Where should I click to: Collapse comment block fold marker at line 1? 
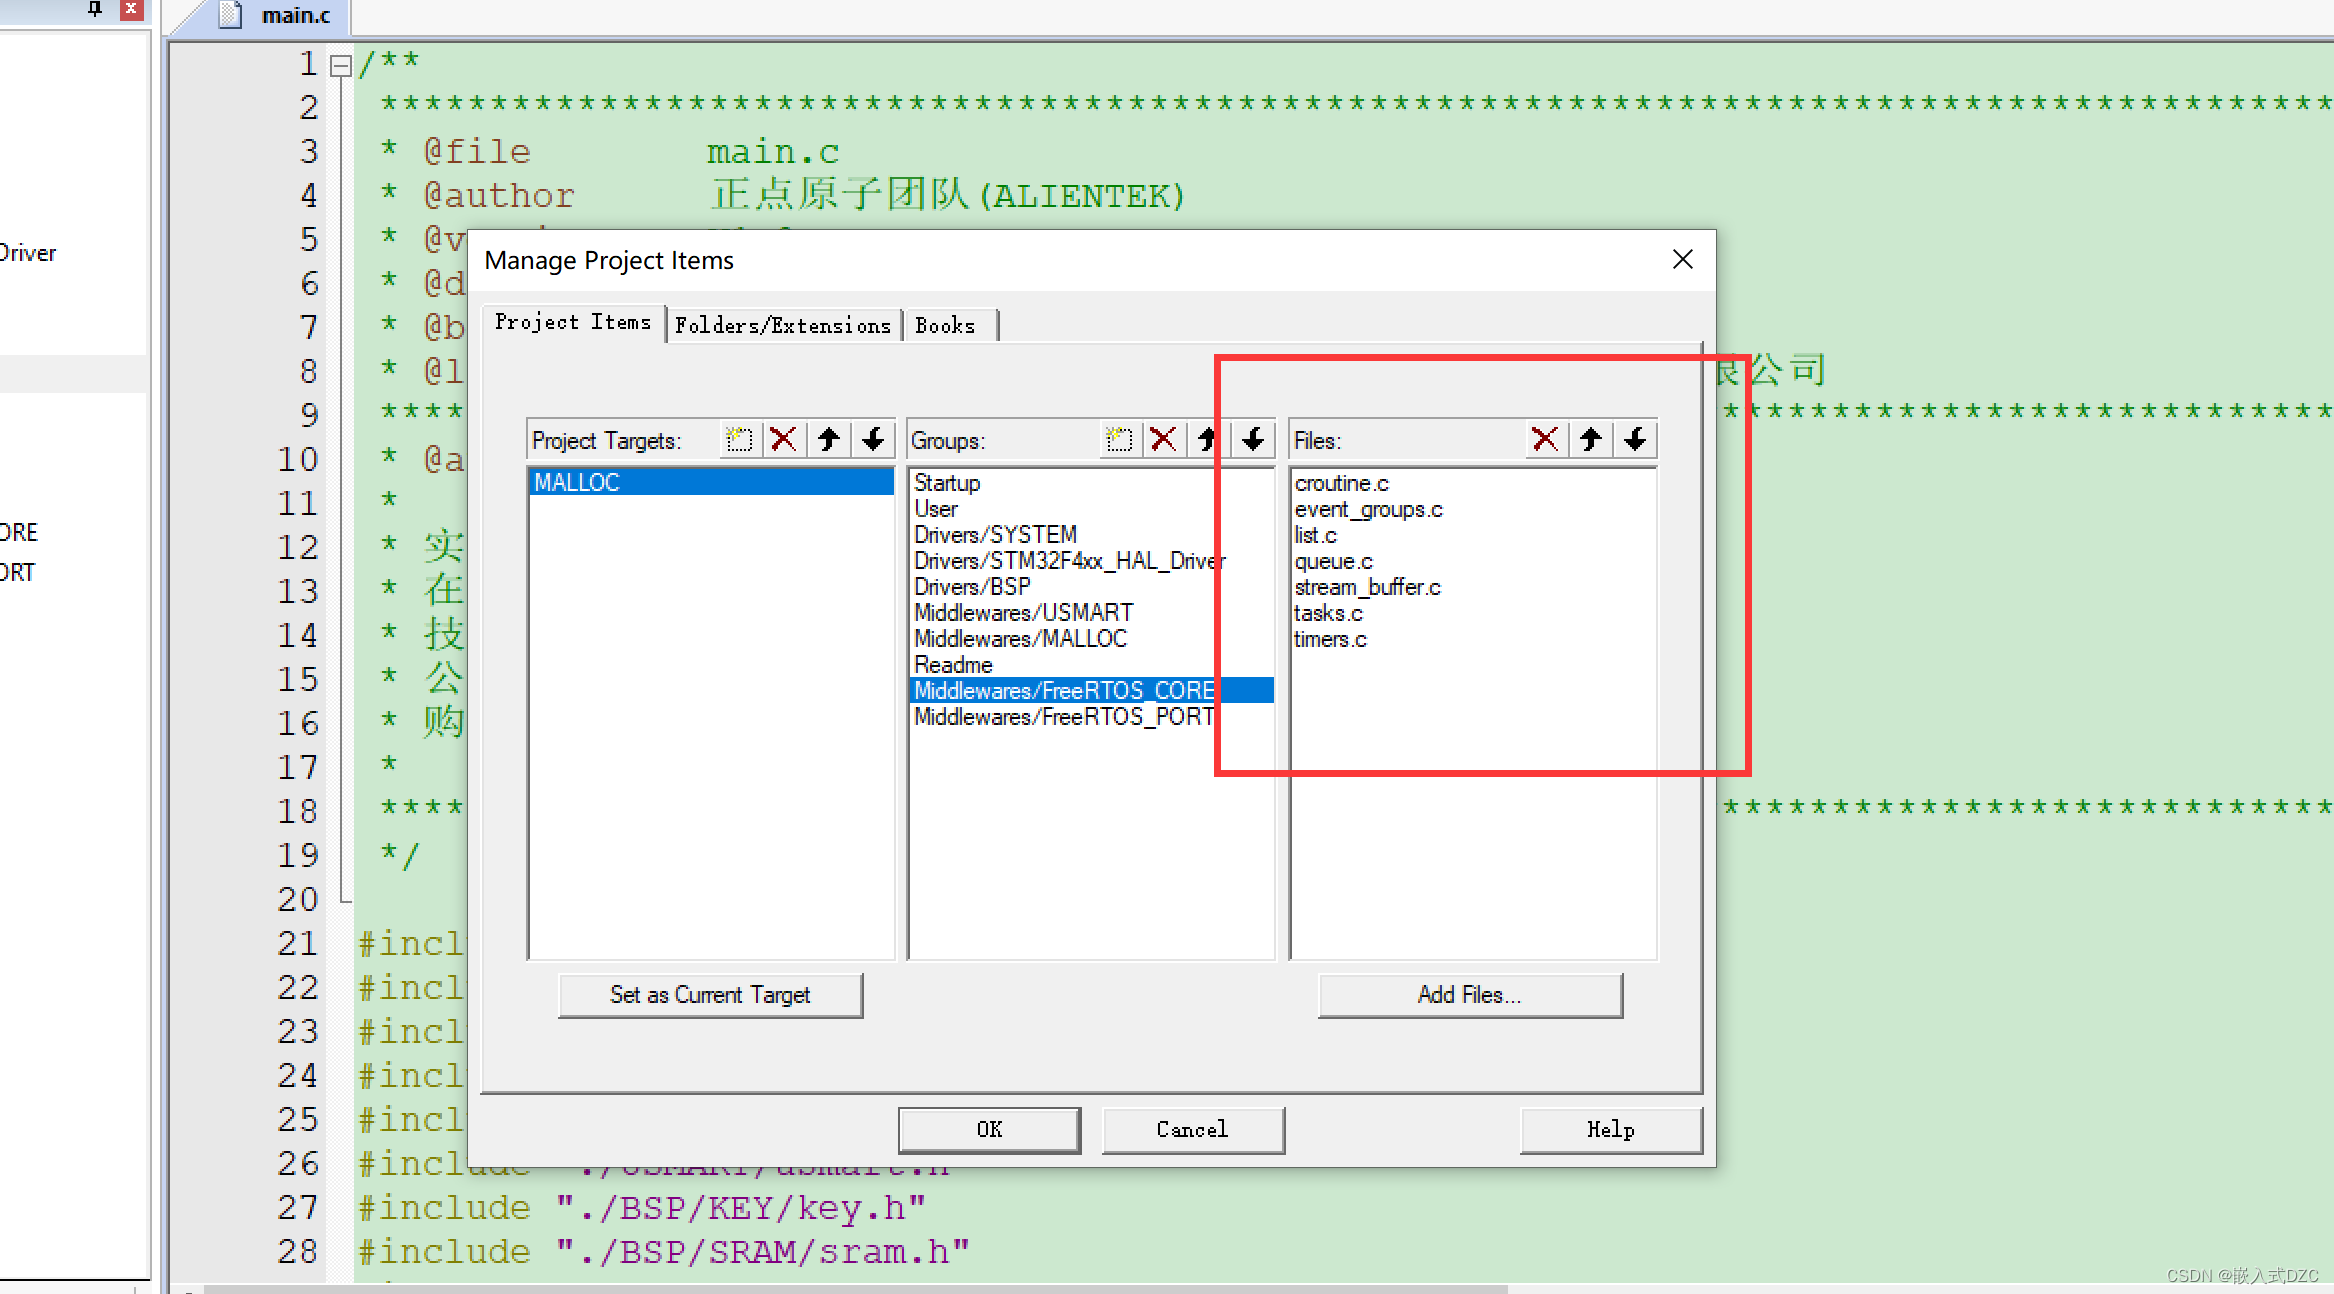tap(341, 66)
